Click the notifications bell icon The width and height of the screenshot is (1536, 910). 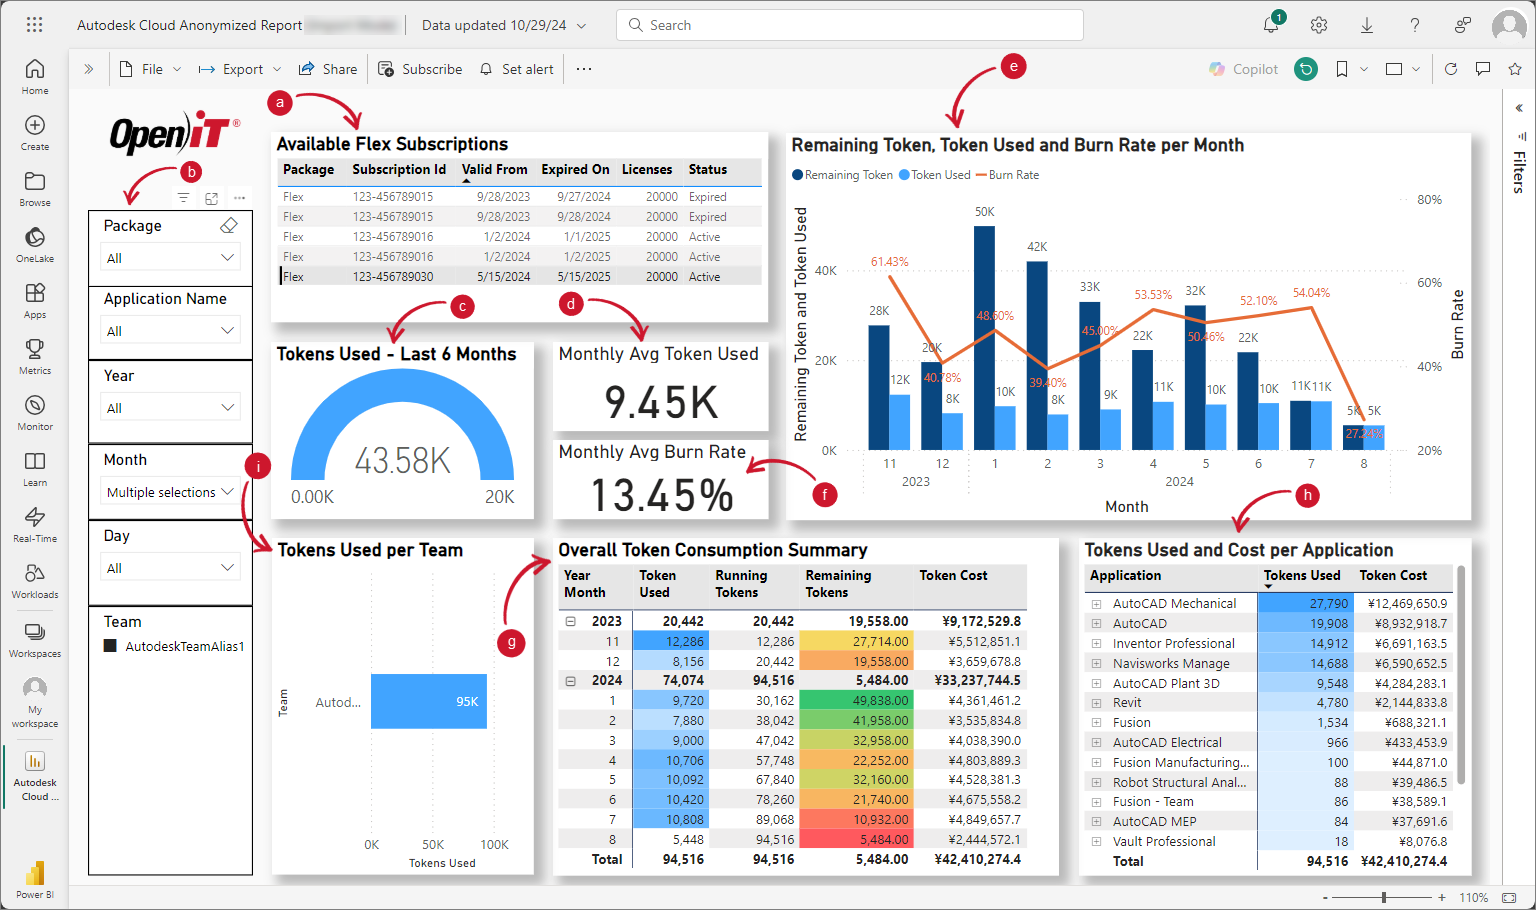1271,25
